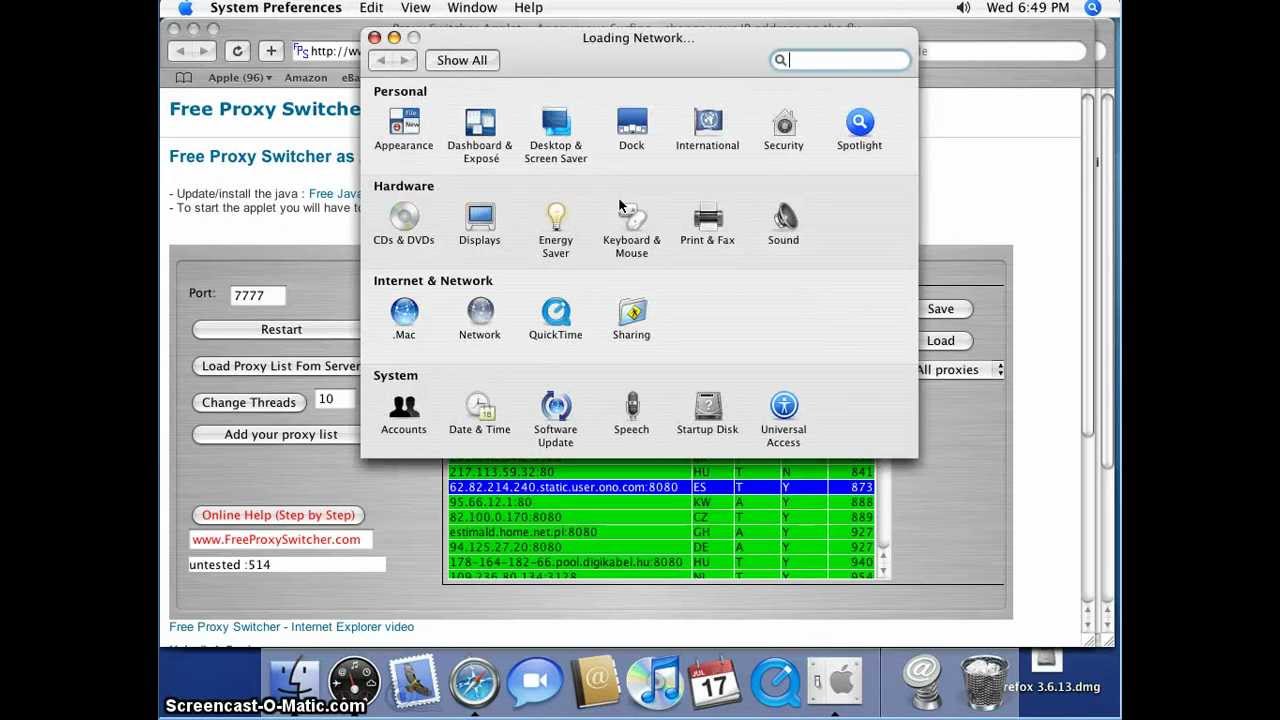This screenshot has height=720, width=1280.
Task: Open the Apple menu
Action: pyautogui.click(x=185, y=8)
